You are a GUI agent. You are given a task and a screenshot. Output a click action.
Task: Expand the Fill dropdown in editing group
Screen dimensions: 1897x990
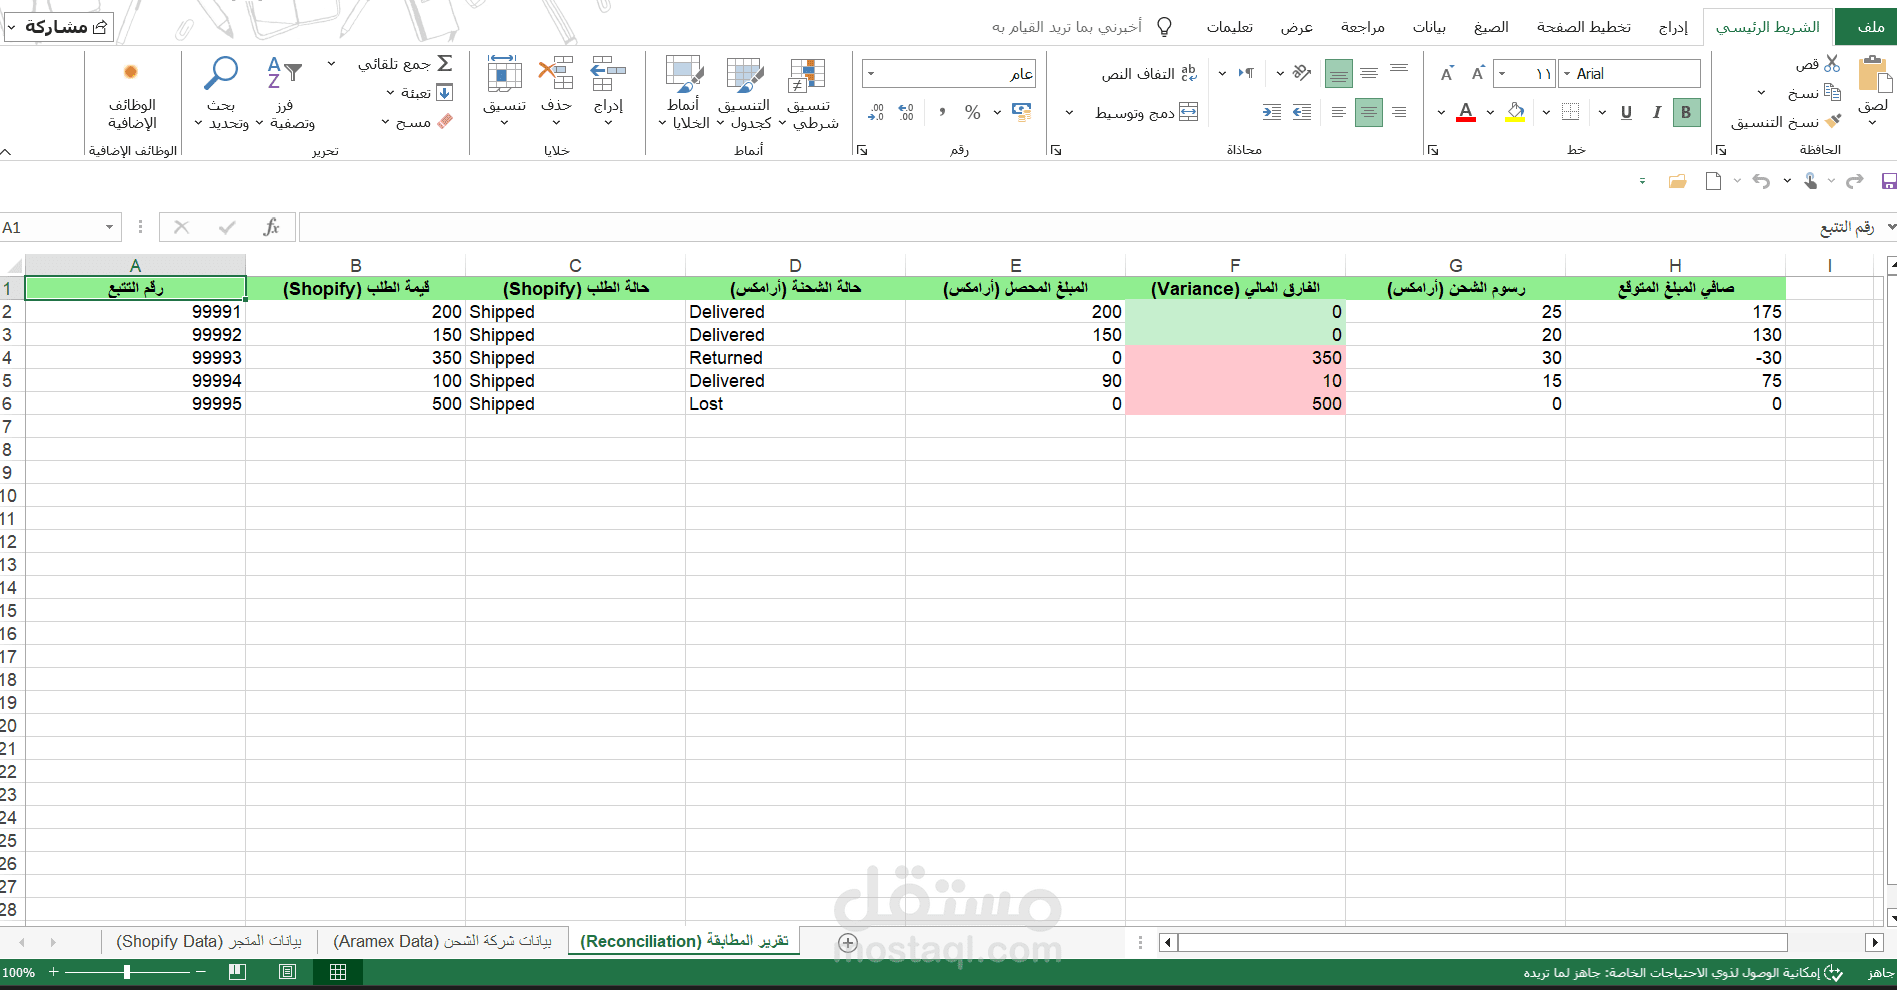tap(391, 92)
